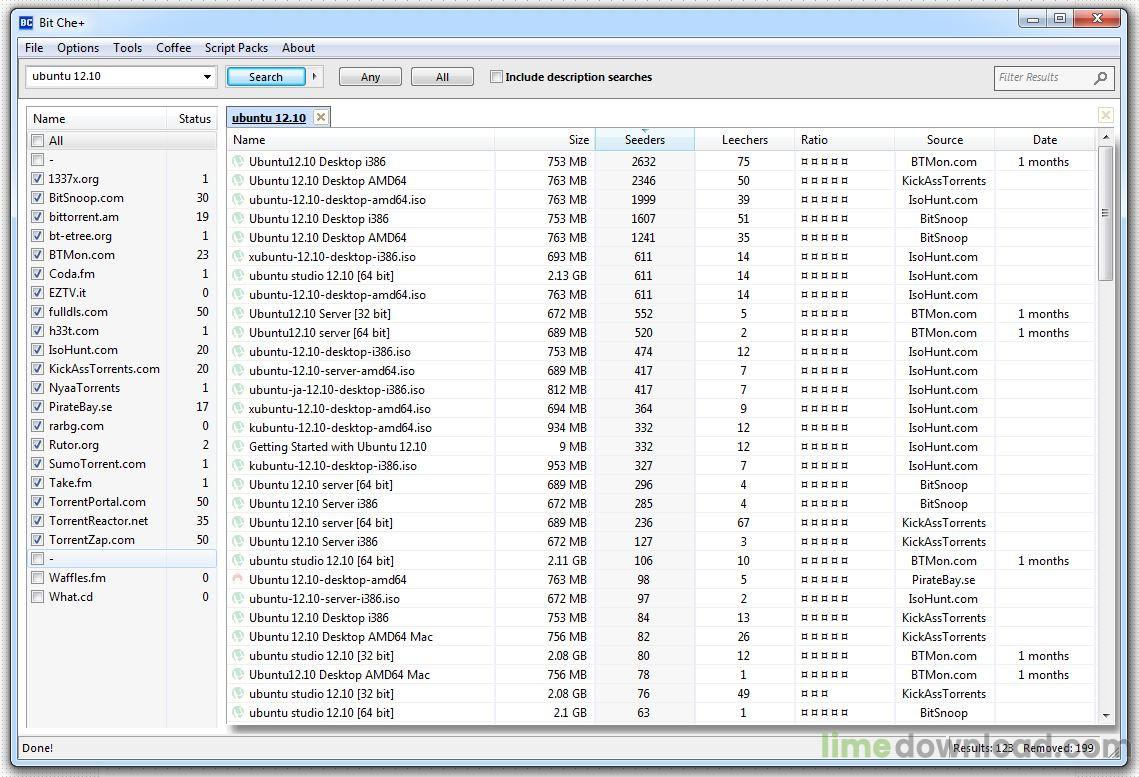Click icon of Ubuntu12.10 Desktop AMD64 Mac BTMon.com row
This screenshot has height=777, width=1139.
(x=238, y=675)
